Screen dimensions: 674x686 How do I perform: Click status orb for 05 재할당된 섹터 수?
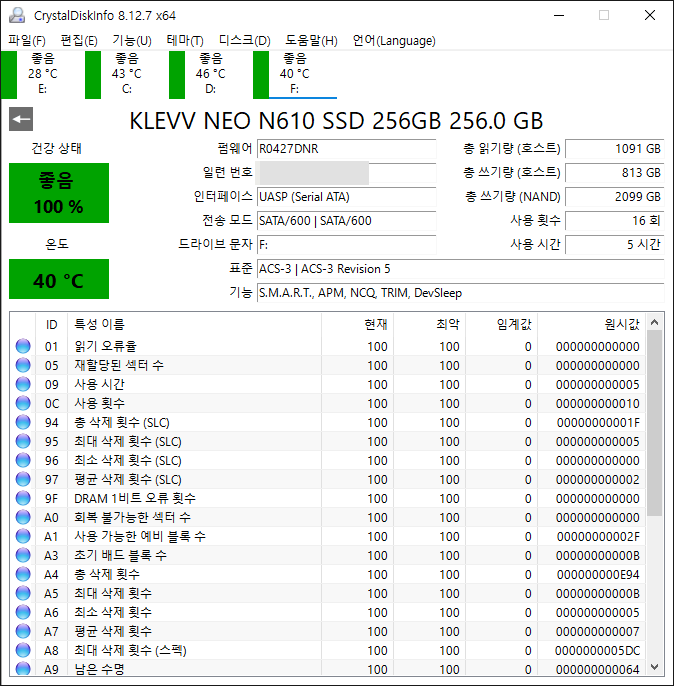(x=23, y=365)
